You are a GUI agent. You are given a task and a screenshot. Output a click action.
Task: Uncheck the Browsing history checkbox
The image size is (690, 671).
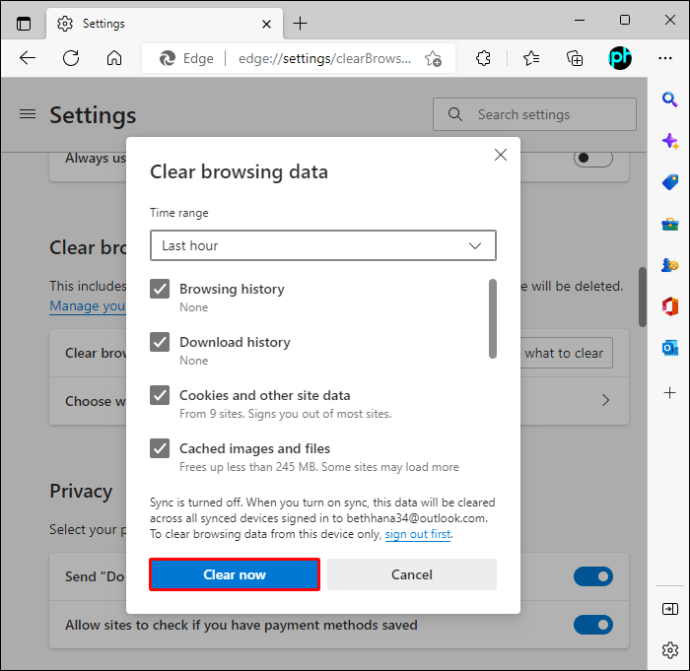tap(159, 289)
